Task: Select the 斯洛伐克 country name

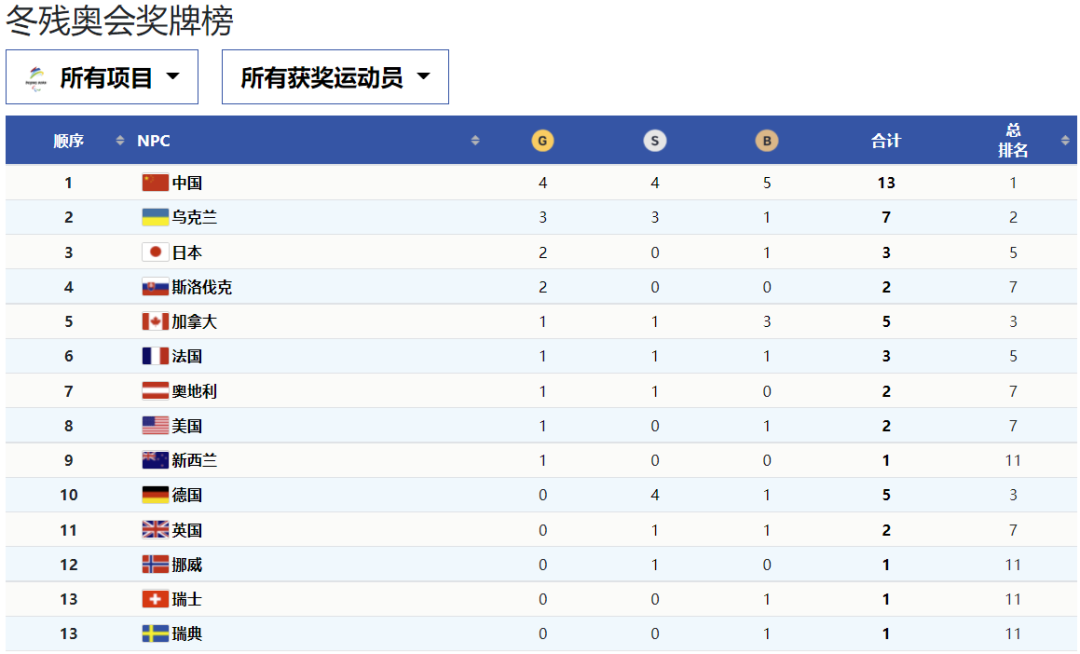Action: coord(202,287)
